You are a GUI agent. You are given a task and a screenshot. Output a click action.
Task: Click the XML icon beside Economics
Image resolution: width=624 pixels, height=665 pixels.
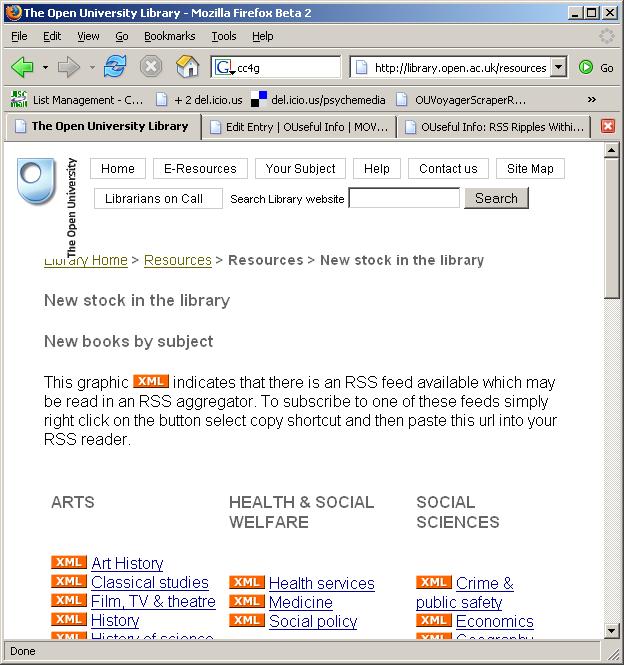pyautogui.click(x=434, y=620)
